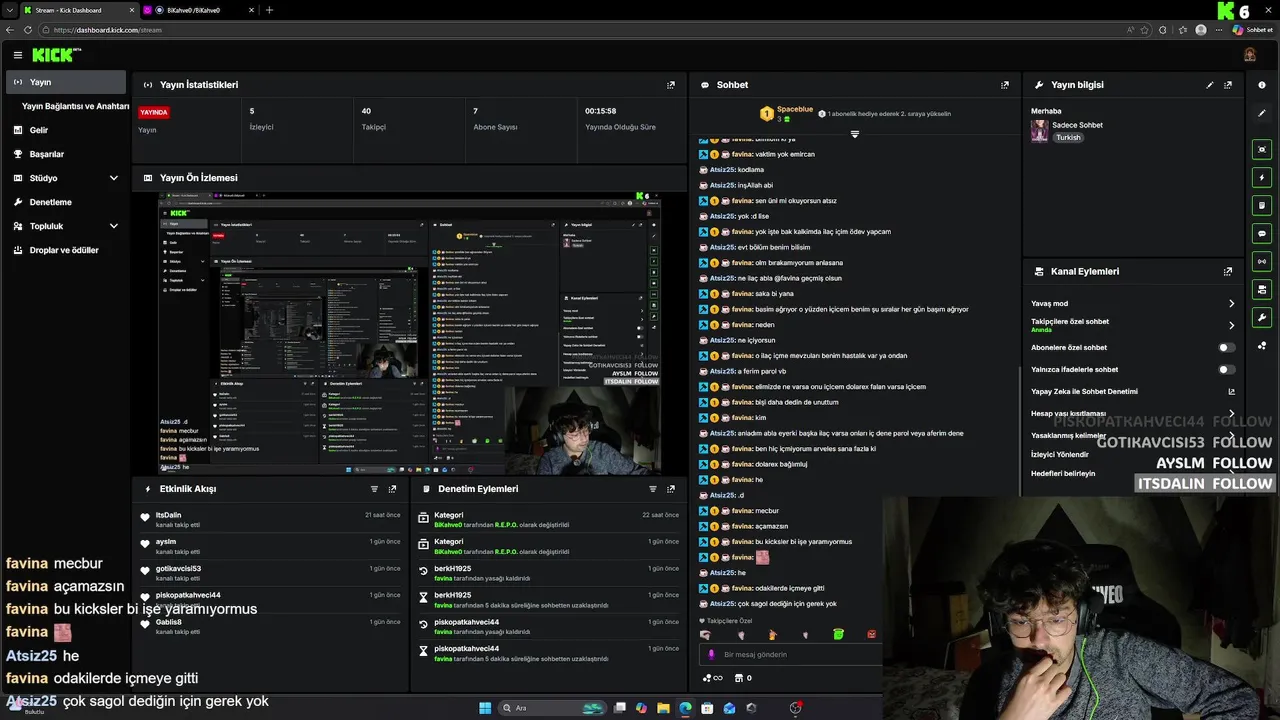The width and height of the screenshot is (1280, 720).
Task: Open İzleyici Yönlendir option
Action: (1060, 454)
